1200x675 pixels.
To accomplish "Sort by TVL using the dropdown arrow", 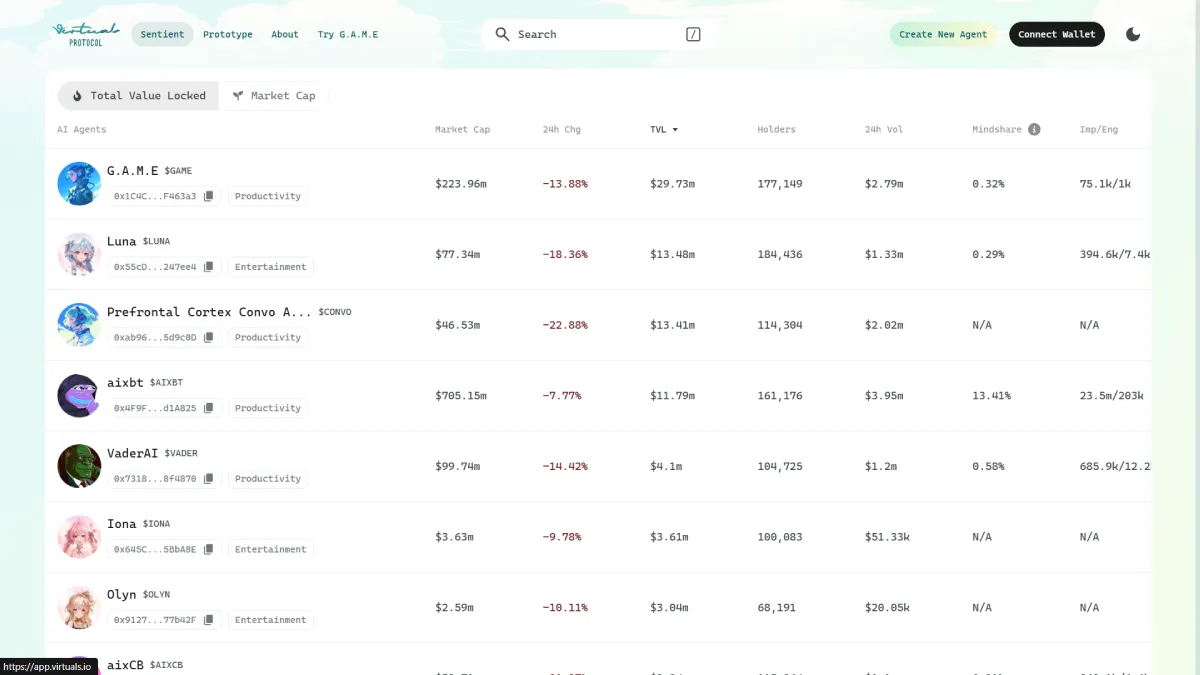I will pyautogui.click(x=675, y=130).
